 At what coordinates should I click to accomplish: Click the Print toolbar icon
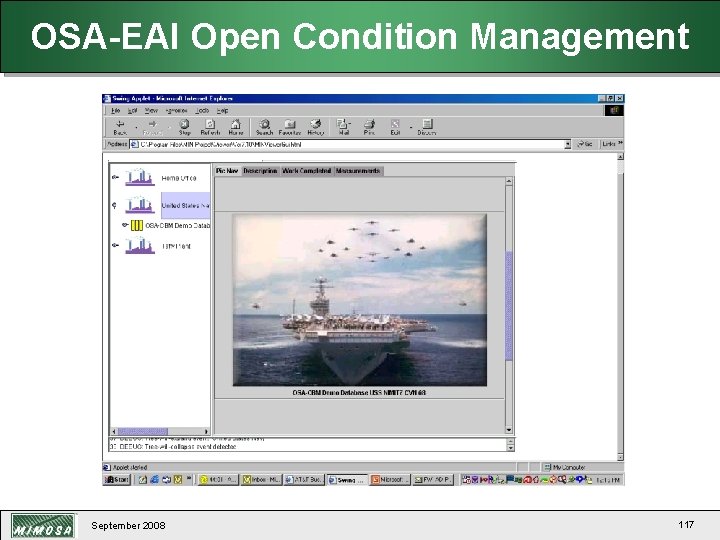click(x=370, y=124)
